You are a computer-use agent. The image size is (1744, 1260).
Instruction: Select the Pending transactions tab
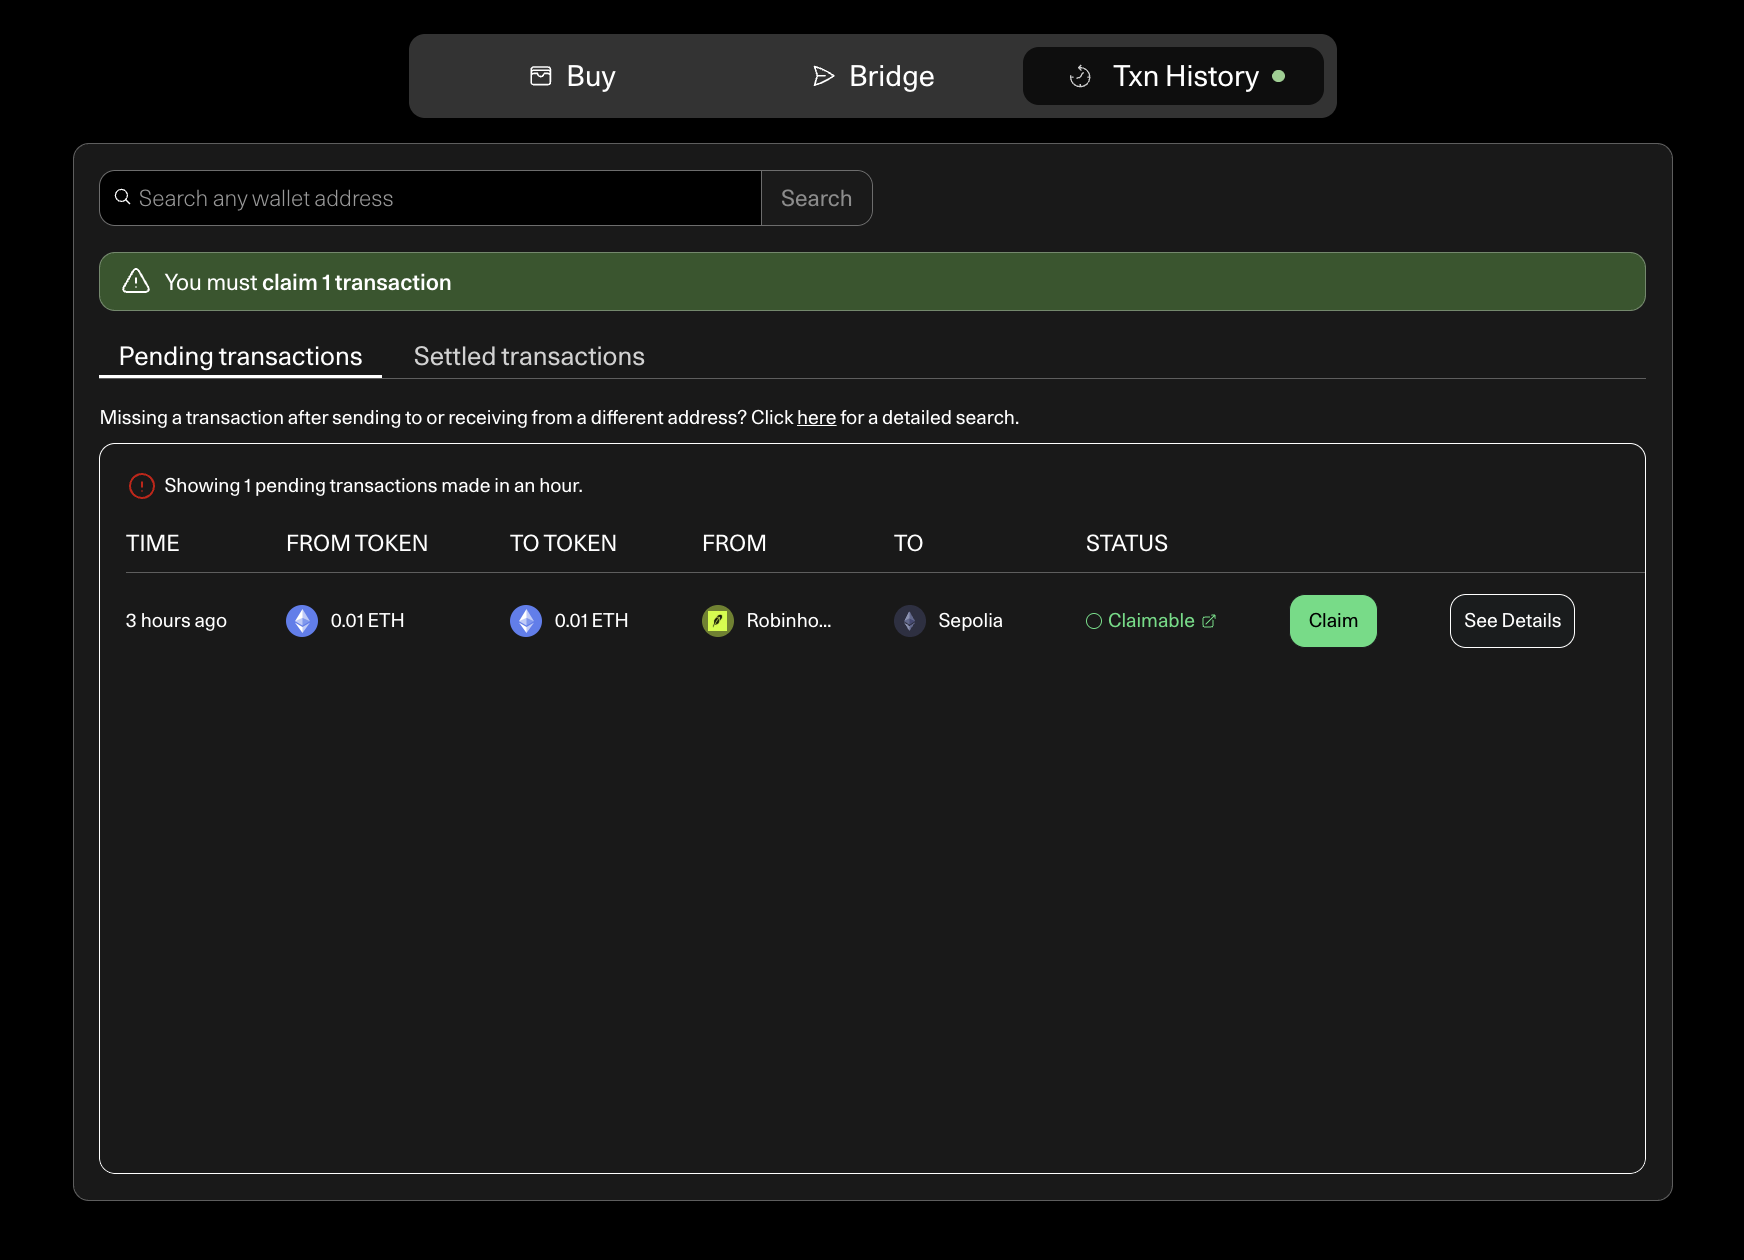tap(240, 356)
